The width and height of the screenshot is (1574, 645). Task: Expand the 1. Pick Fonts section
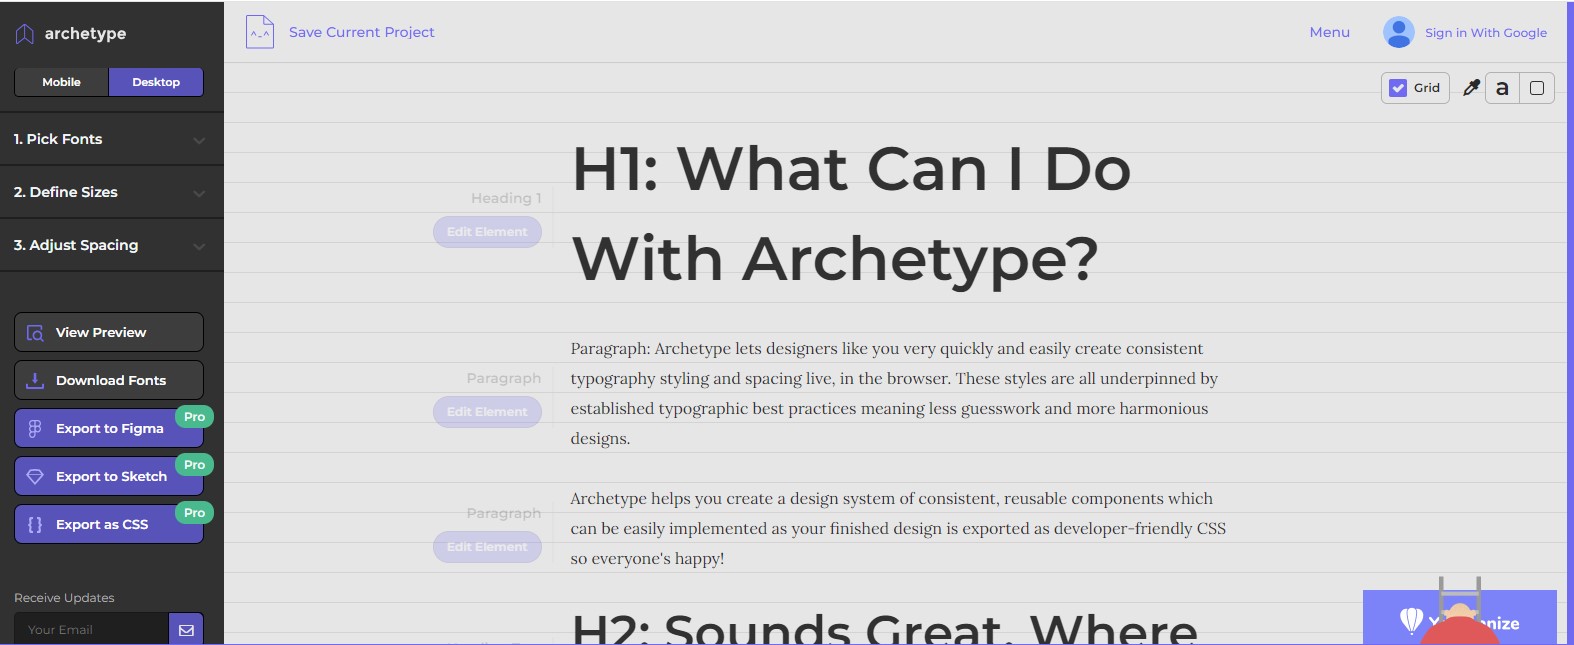point(112,139)
